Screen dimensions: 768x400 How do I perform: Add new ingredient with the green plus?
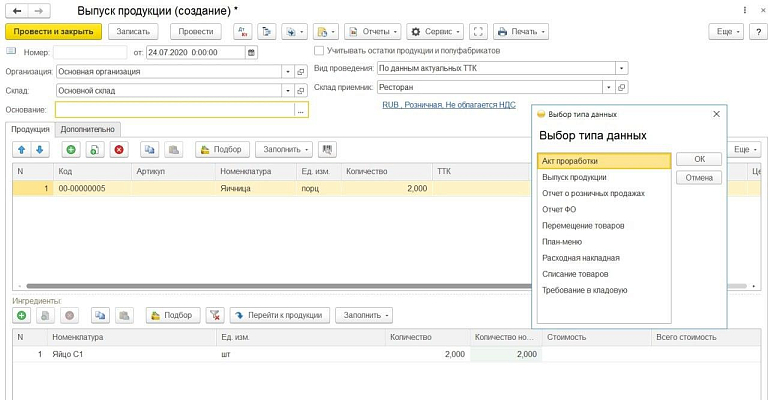22,315
